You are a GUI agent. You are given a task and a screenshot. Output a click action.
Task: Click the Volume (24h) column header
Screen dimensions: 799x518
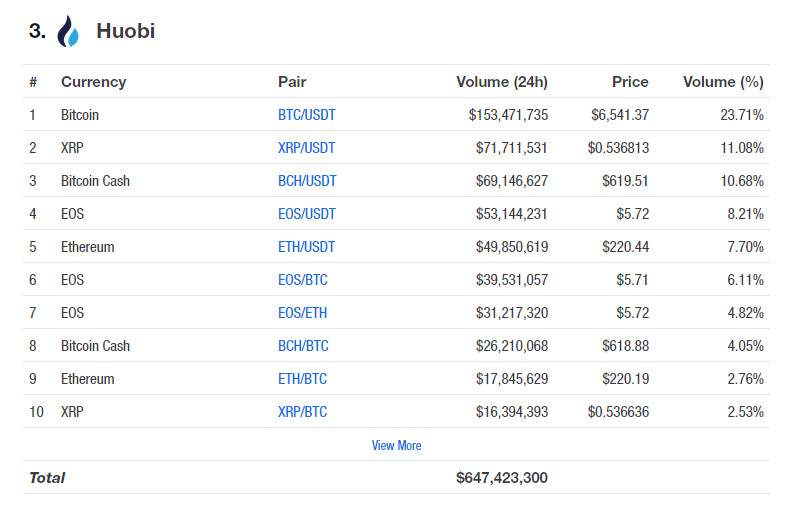point(502,82)
